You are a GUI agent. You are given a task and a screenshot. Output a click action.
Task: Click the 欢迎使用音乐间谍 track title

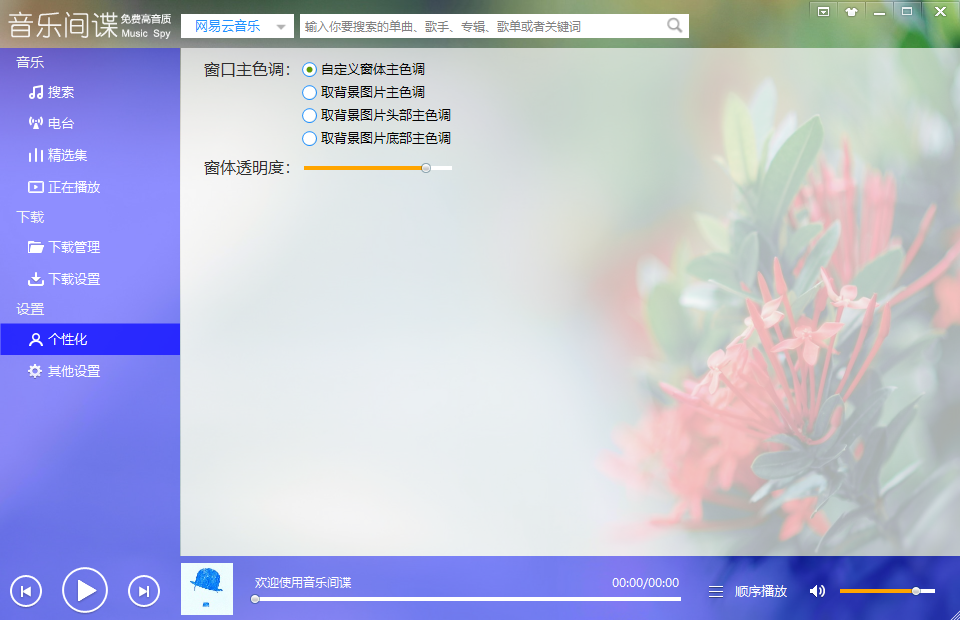coord(303,583)
